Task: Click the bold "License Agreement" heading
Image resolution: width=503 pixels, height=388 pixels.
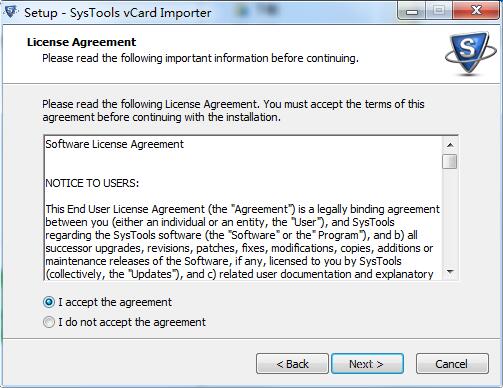Action: [x=81, y=42]
